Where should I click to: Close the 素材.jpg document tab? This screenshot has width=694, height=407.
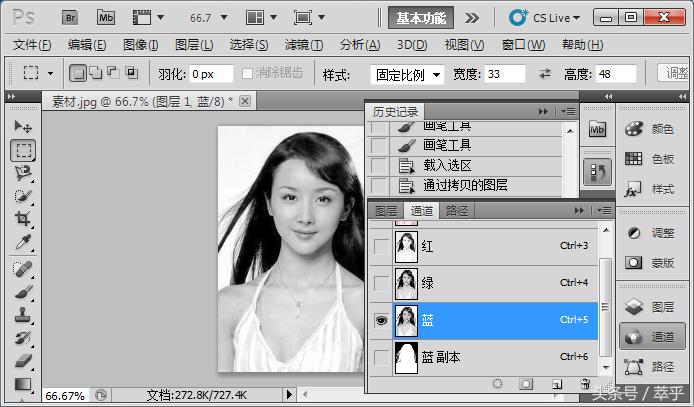pyautogui.click(x=244, y=101)
